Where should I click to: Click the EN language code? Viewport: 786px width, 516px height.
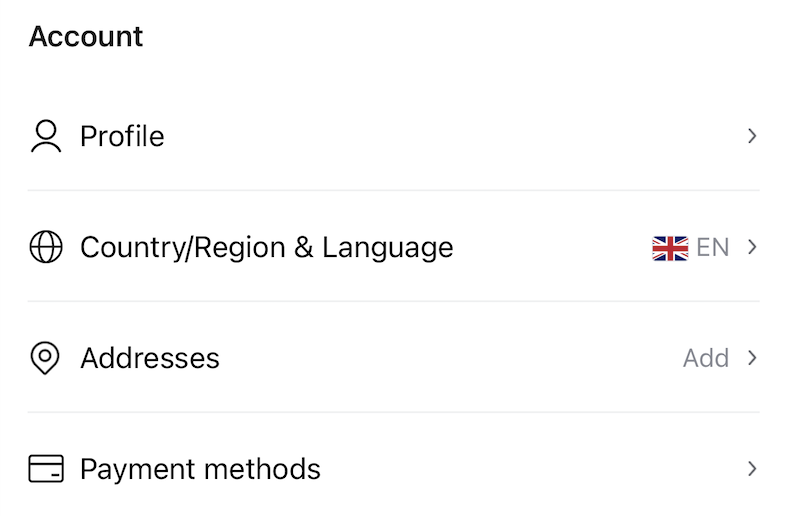[713, 247]
